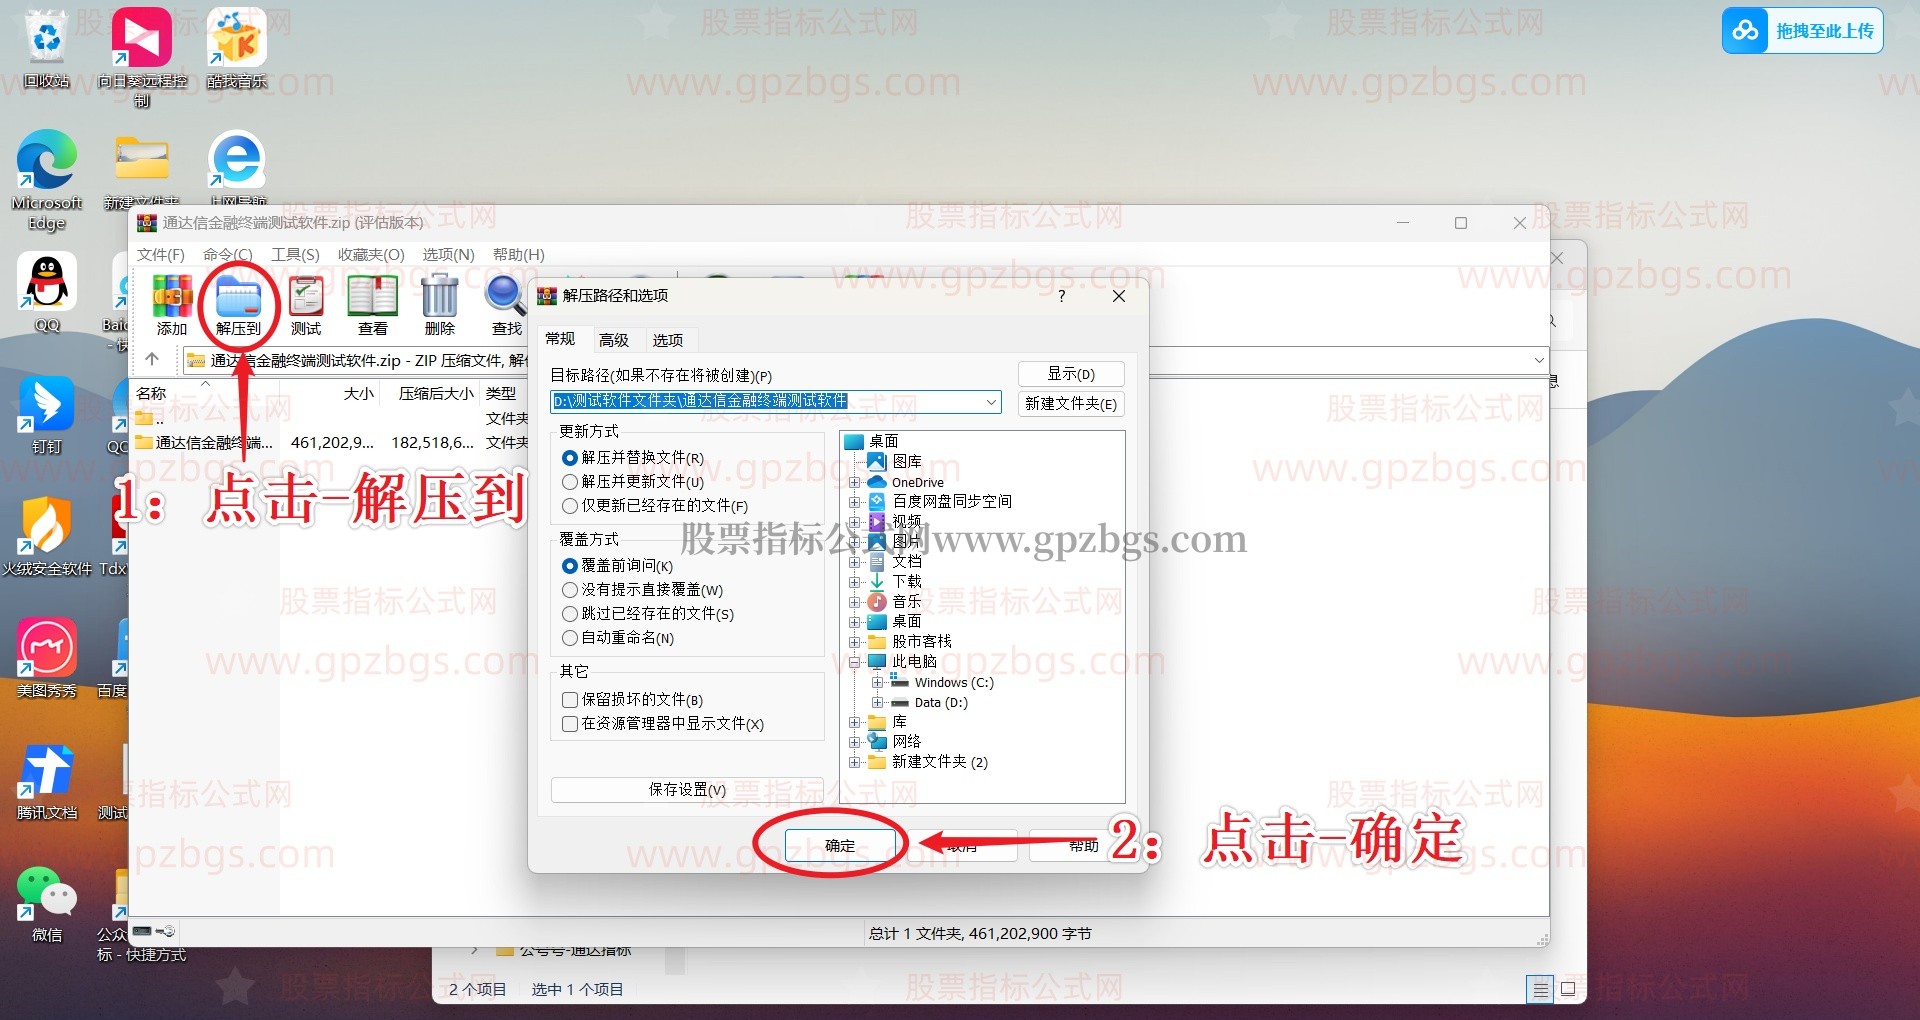Select 覆盖前询问(K) radio button
The width and height of the screenshot is (1920, 1020).
click(570, 566)
